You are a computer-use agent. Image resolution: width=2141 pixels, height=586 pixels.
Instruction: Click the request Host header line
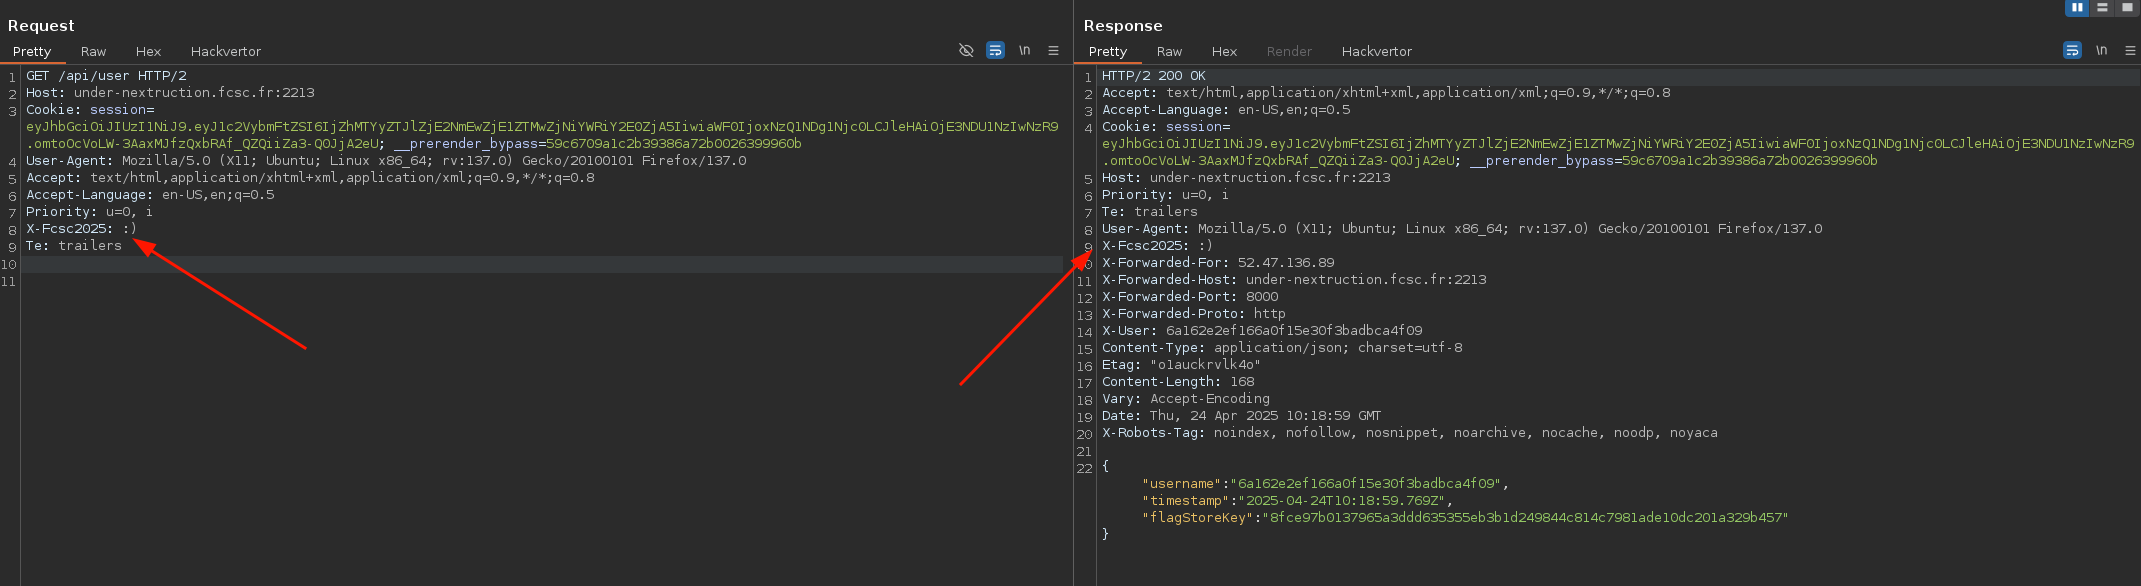170,93
